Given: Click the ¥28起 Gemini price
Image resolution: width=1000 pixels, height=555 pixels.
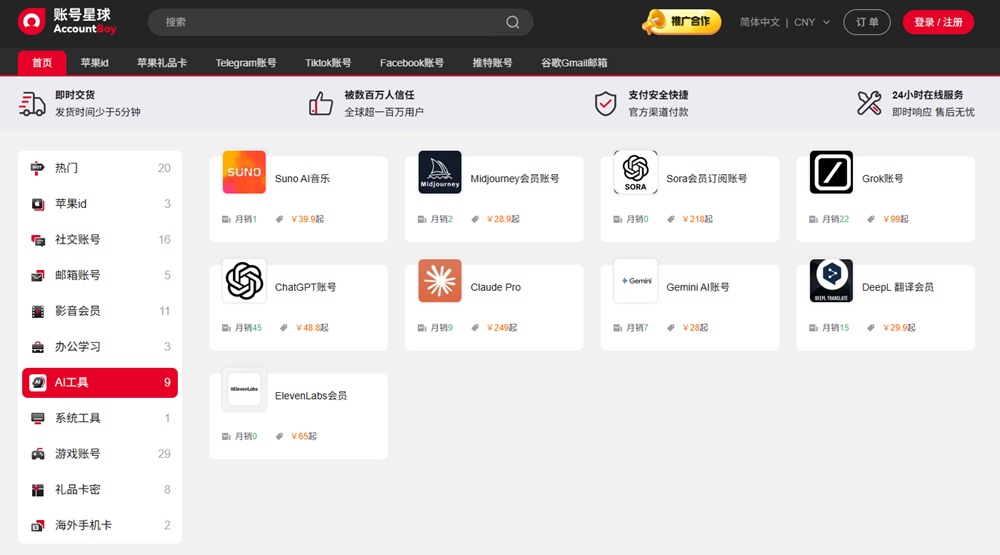Looking at the screenshot, I should coord(695,327).
